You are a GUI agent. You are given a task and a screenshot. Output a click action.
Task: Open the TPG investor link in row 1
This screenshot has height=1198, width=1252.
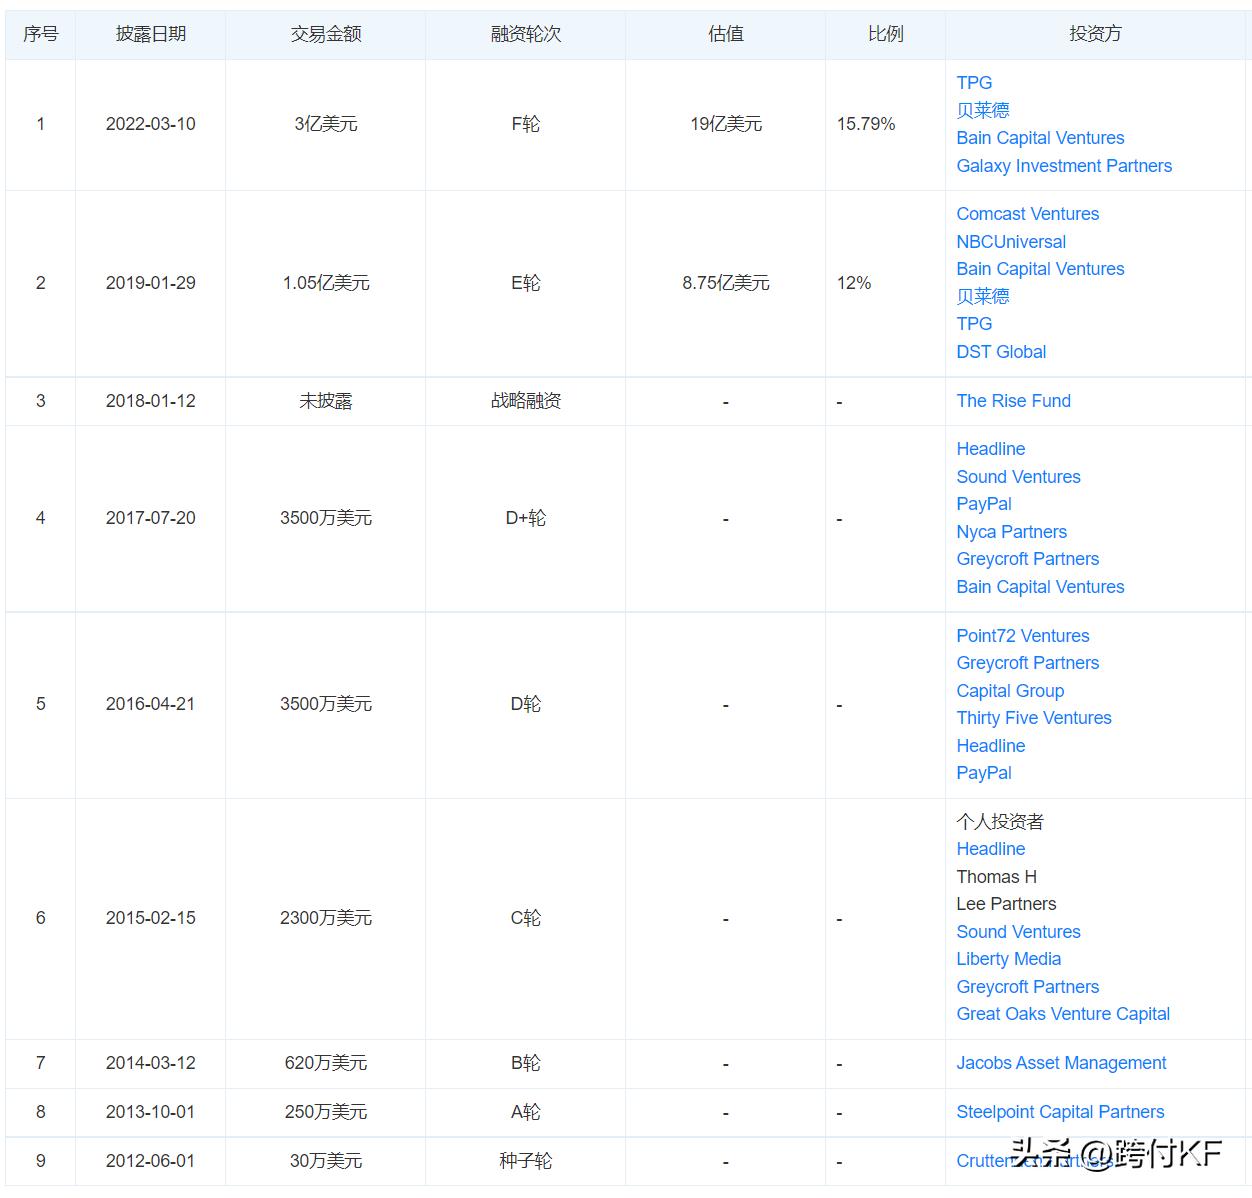click(973, 83)
